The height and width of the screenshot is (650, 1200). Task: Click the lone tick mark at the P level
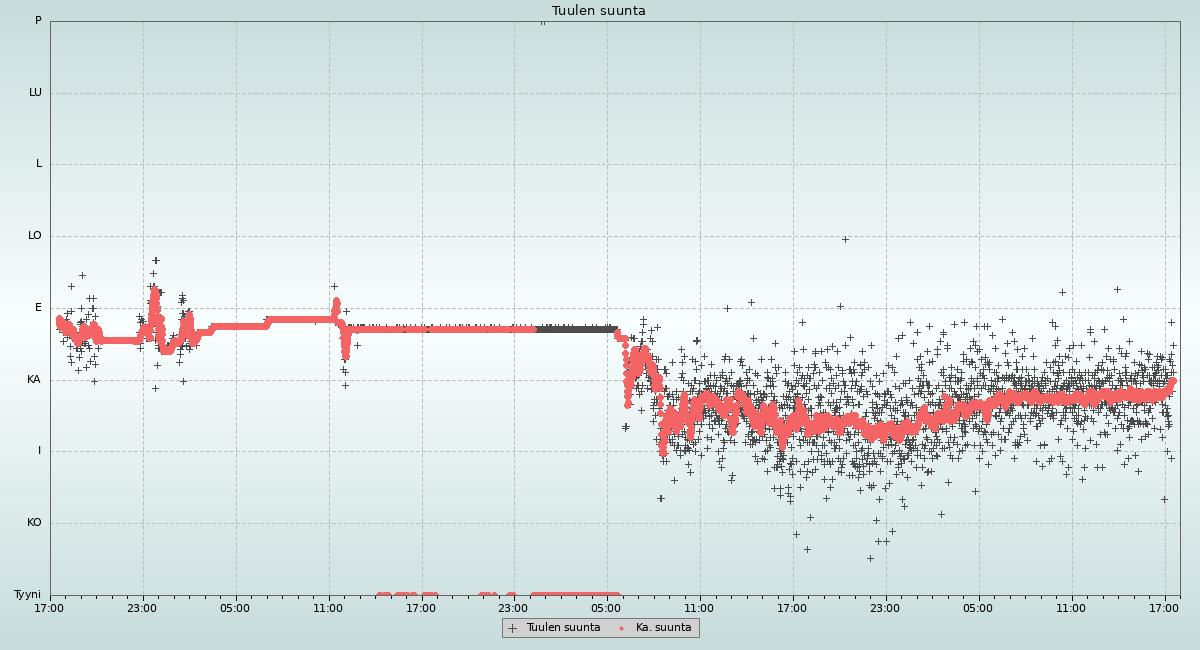[x=543, y=22]
